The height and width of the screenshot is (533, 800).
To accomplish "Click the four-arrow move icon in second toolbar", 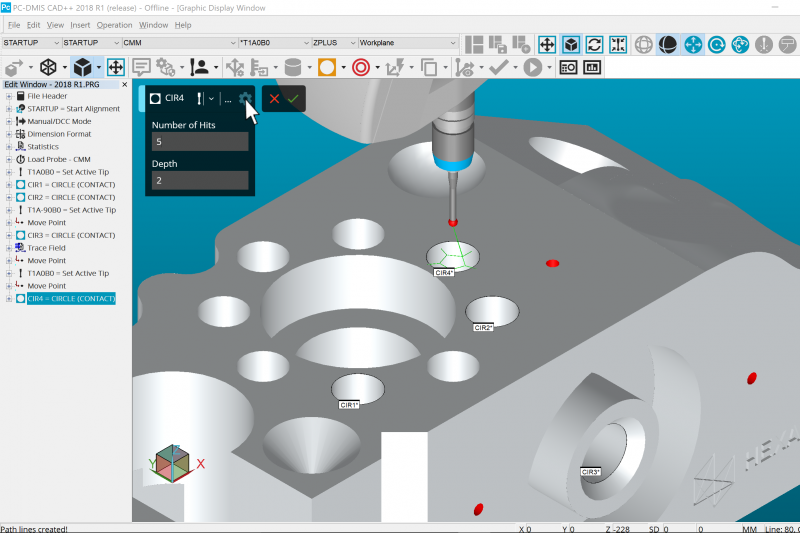I will click(116, 67).
